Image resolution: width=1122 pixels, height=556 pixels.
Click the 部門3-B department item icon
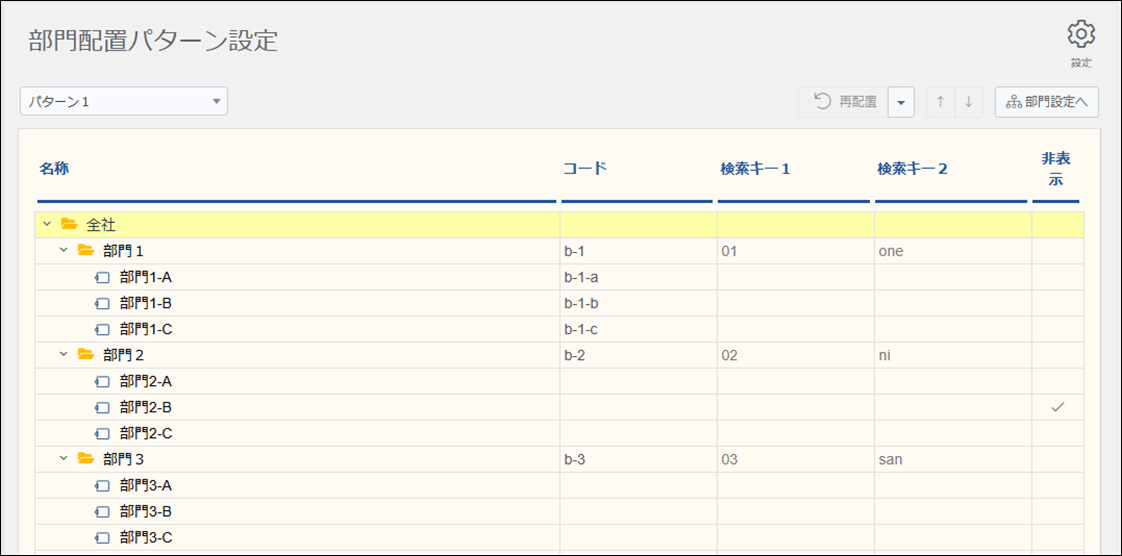102,511
